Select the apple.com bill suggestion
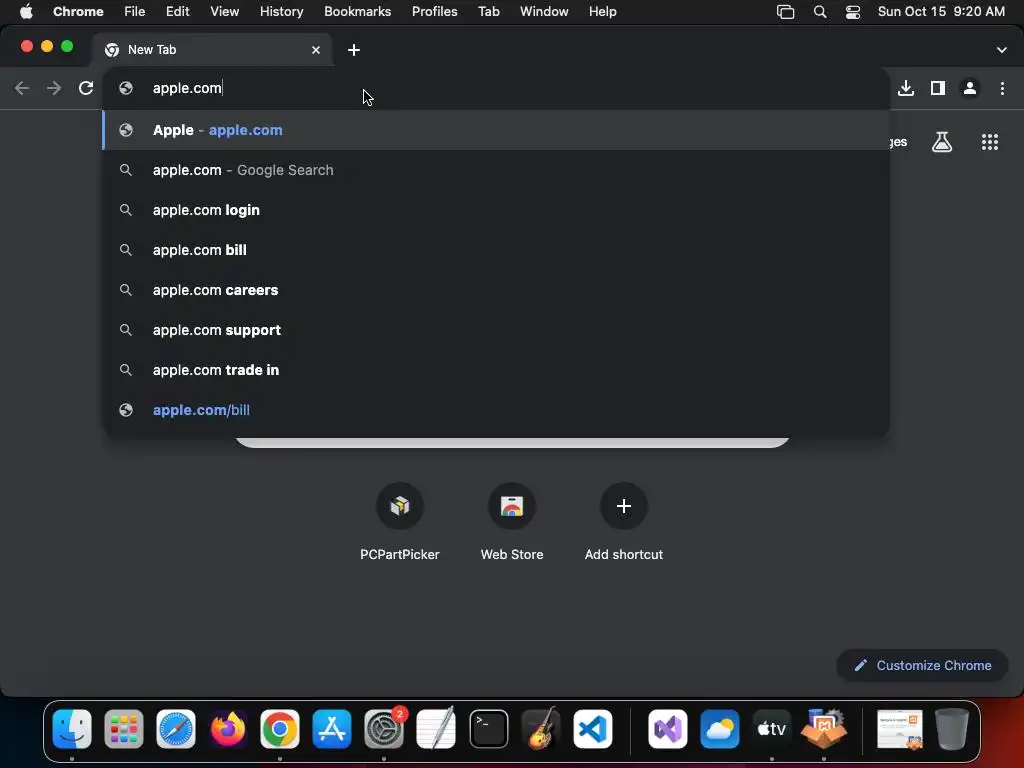1024x768 pixels. 496,249
